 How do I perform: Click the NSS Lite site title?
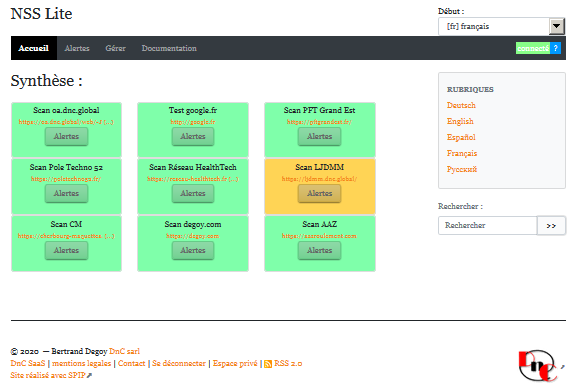click(41, 14)
